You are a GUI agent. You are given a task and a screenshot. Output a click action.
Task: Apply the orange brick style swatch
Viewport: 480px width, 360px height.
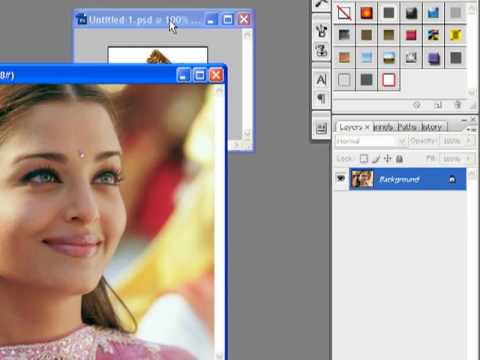point(344,57)
